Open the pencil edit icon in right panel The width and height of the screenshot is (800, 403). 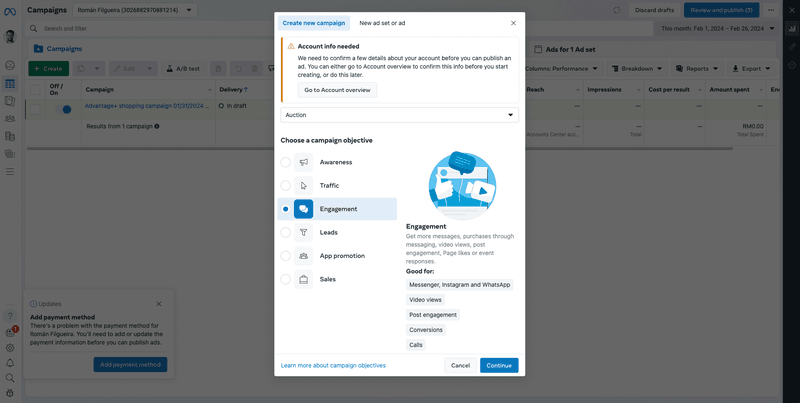click(x=792, y=47)
